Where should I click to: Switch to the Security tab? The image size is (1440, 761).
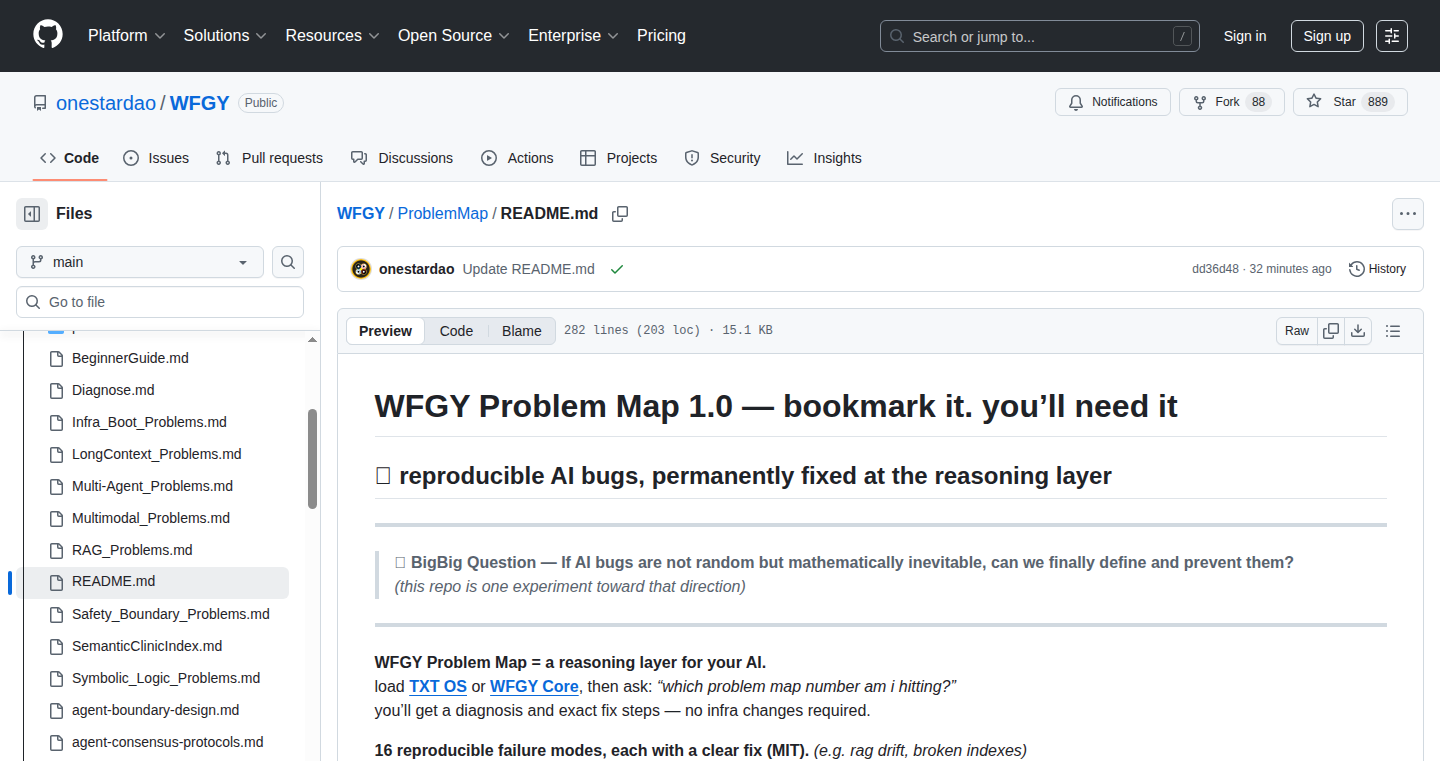tap(722, 158)
